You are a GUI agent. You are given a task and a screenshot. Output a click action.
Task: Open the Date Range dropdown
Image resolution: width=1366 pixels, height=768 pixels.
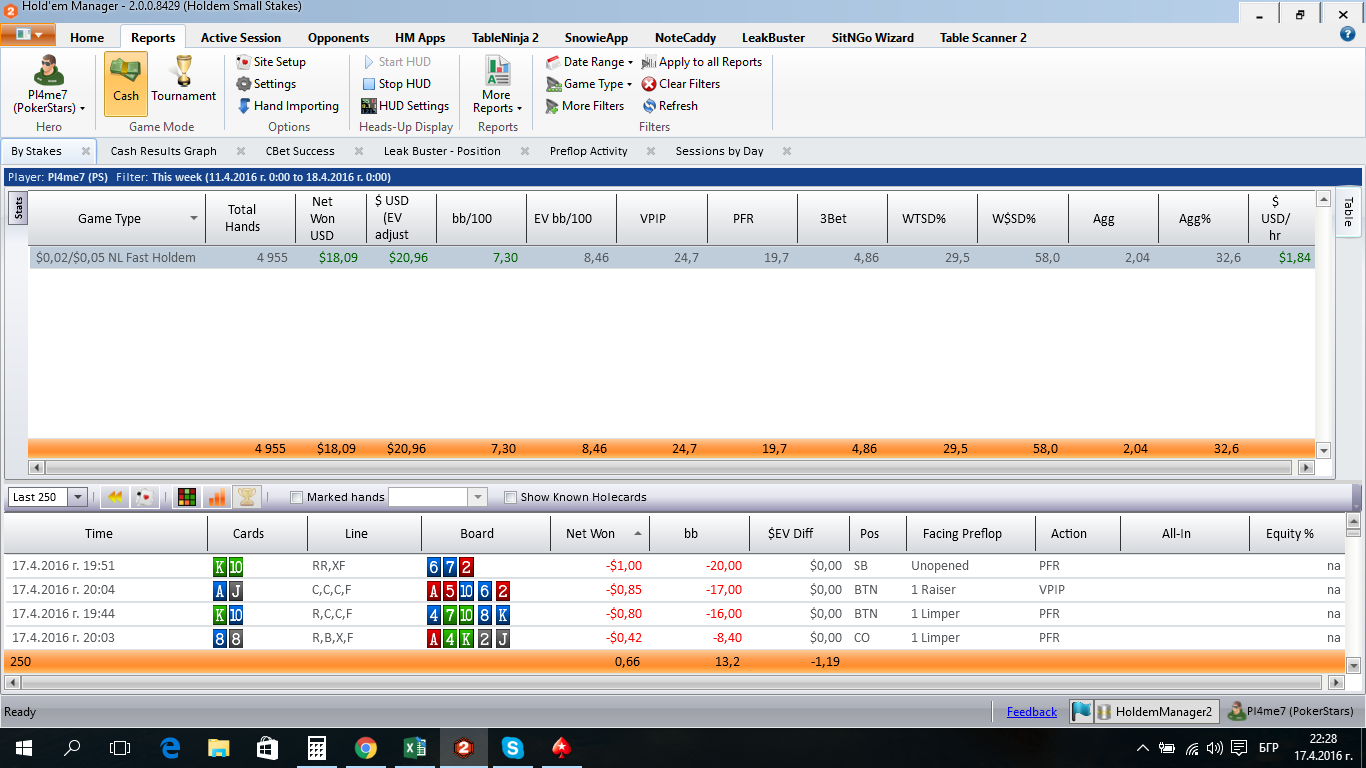590,62
